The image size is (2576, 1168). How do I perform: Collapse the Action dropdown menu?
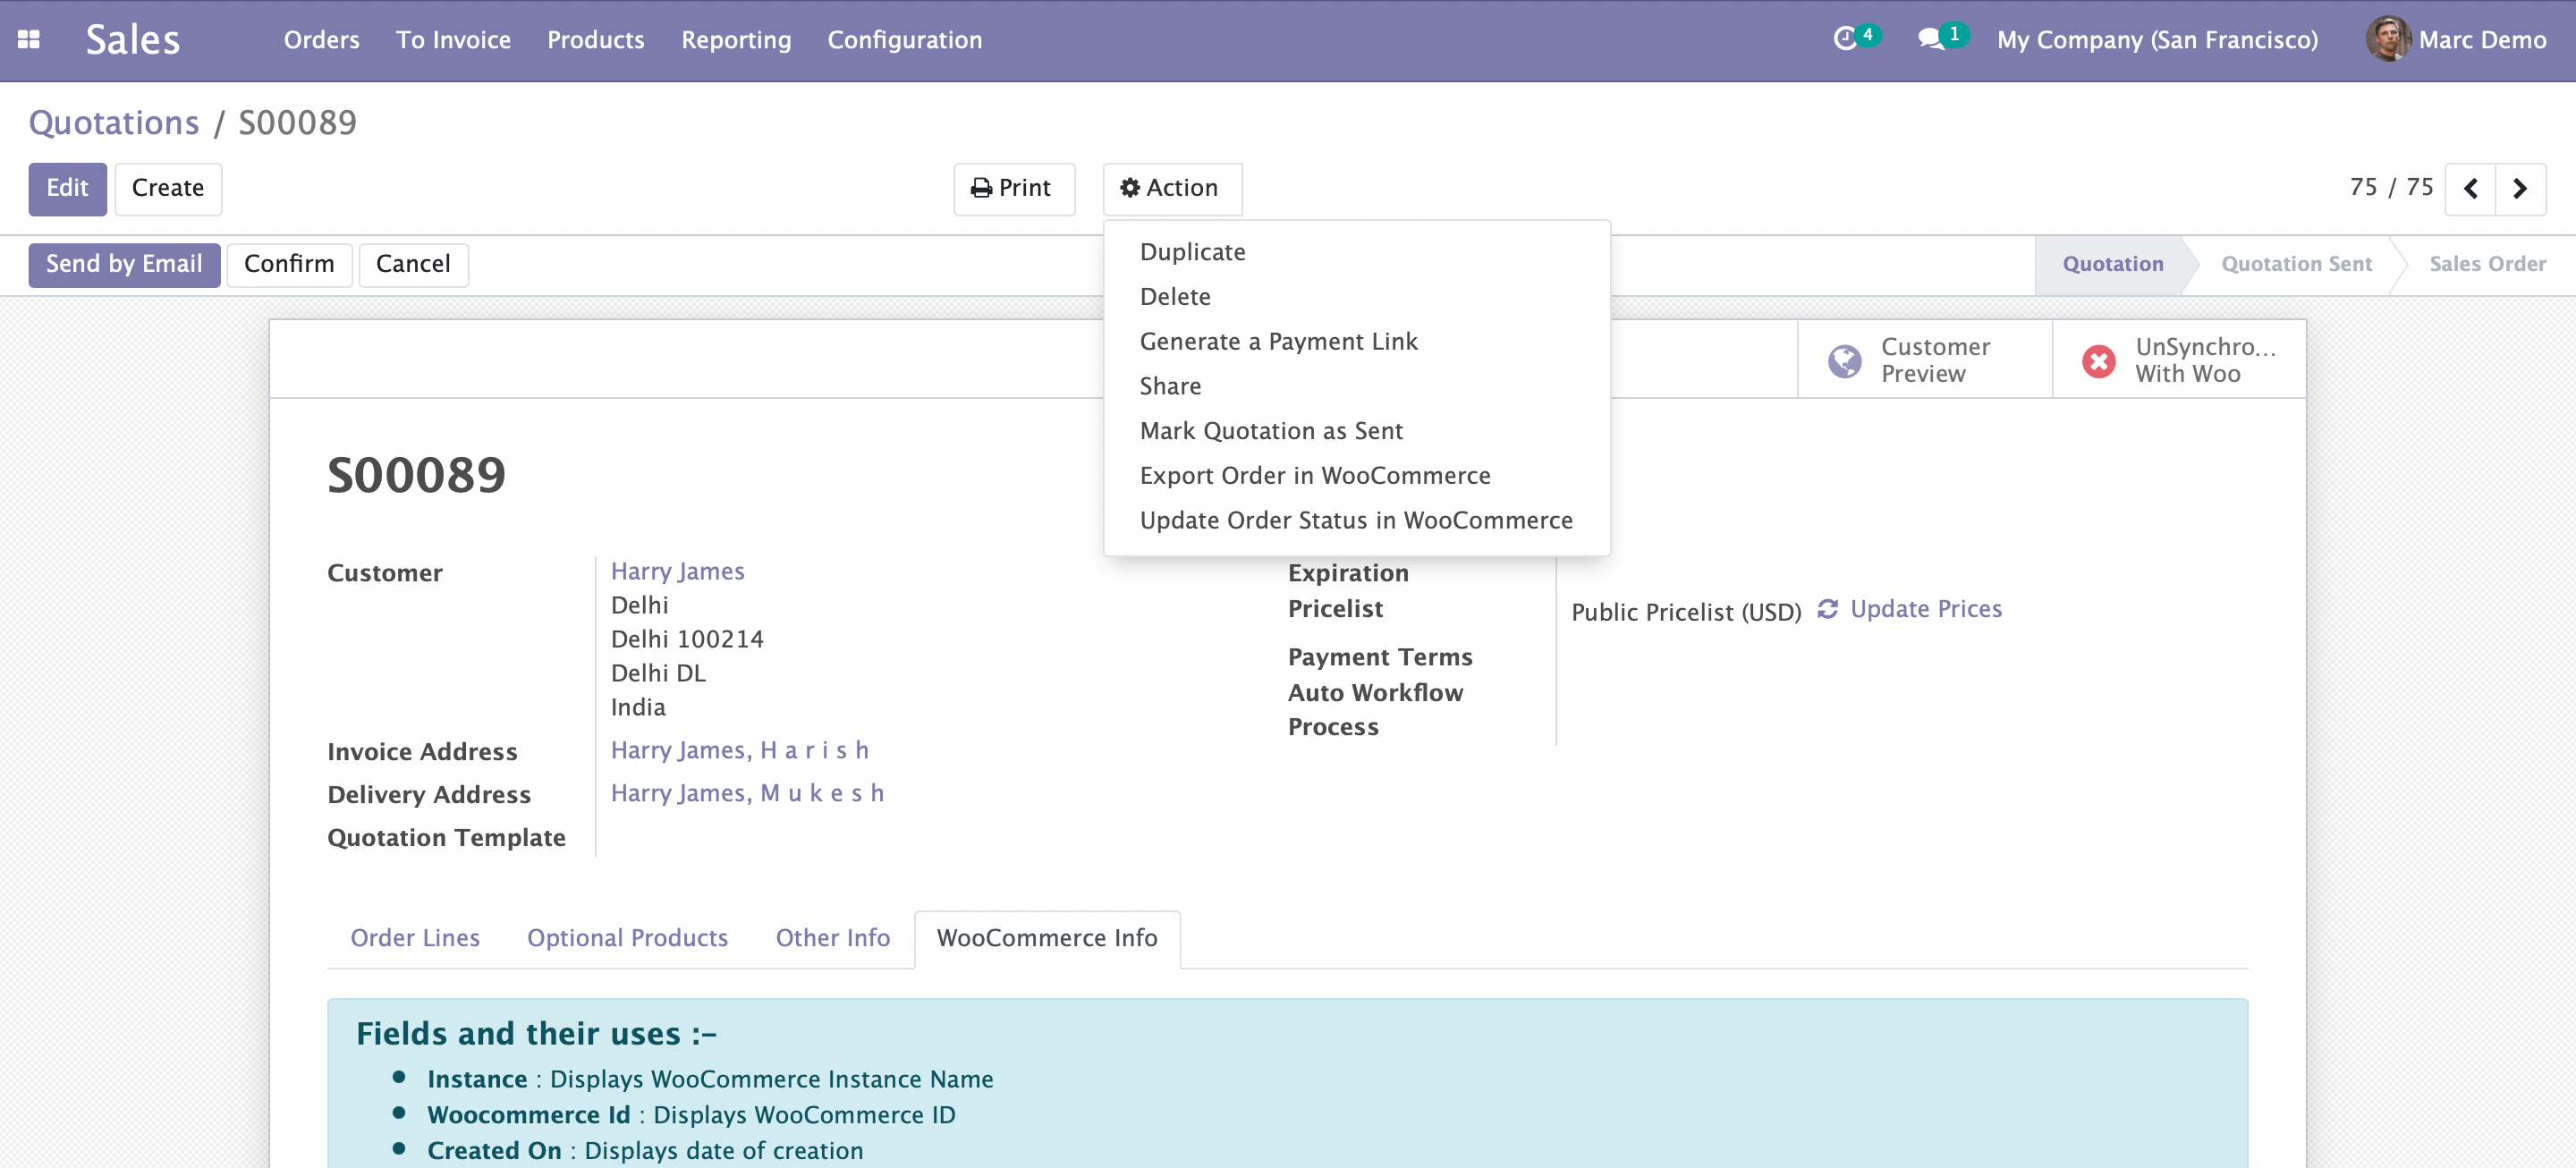tap(1171, 189)
